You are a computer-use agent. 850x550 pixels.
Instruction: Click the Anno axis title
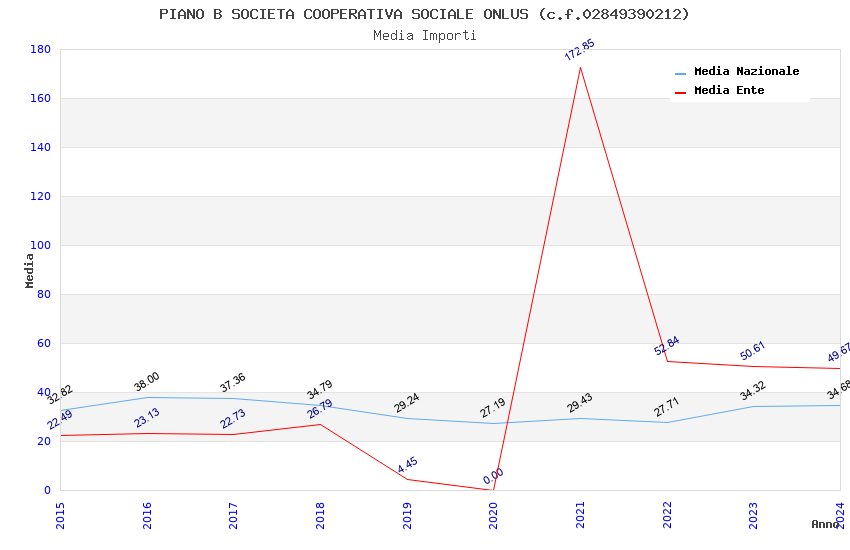[x=825, y=524]
